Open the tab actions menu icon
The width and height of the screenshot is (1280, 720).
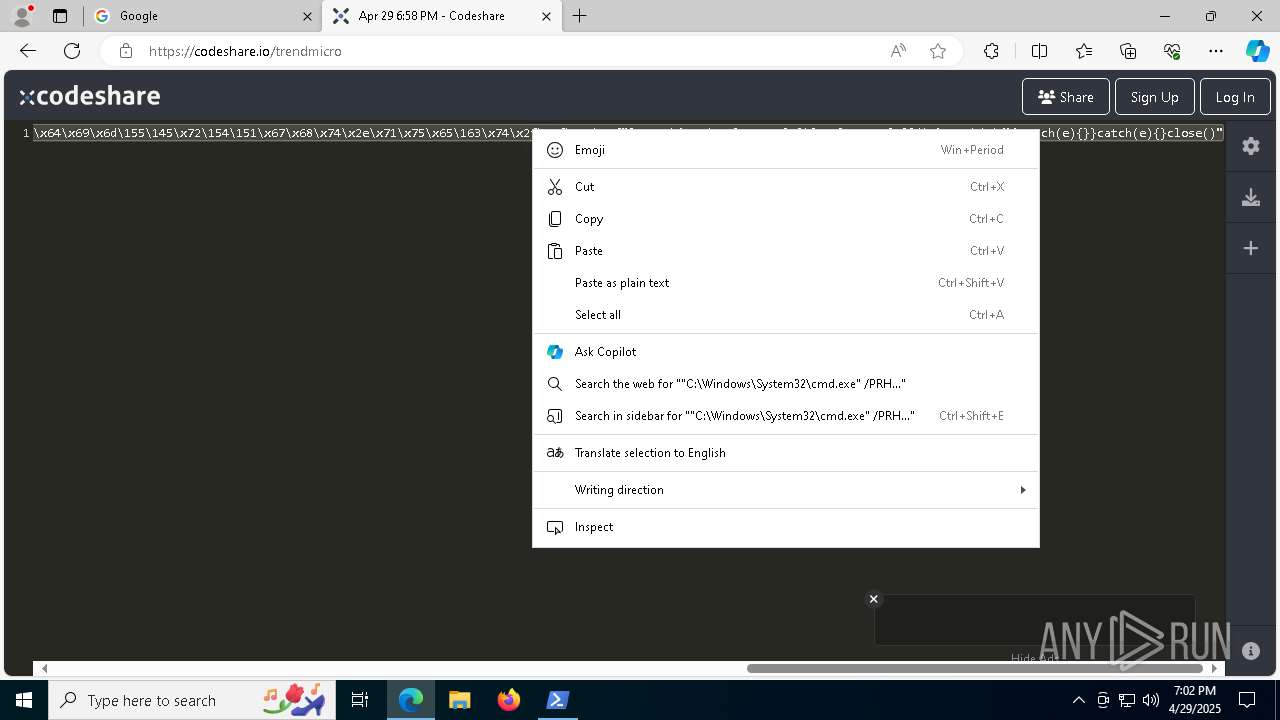point(60,16)
